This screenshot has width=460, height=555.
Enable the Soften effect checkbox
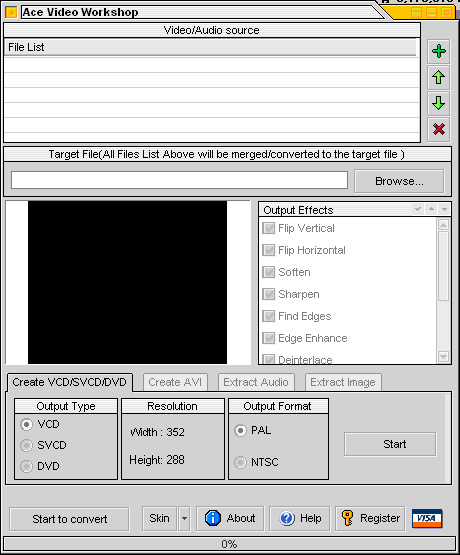269,272
